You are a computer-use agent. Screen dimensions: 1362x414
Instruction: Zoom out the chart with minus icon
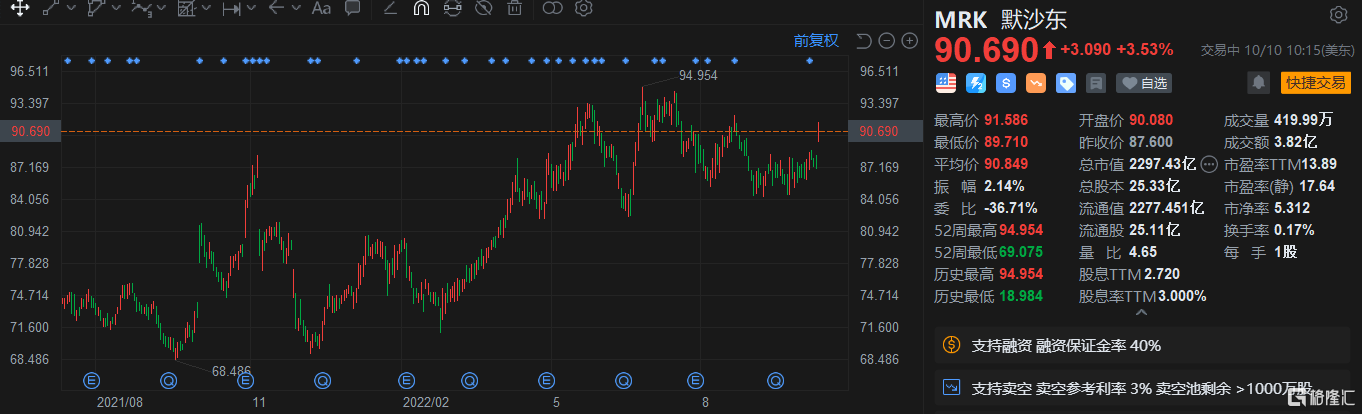(887, 41)
